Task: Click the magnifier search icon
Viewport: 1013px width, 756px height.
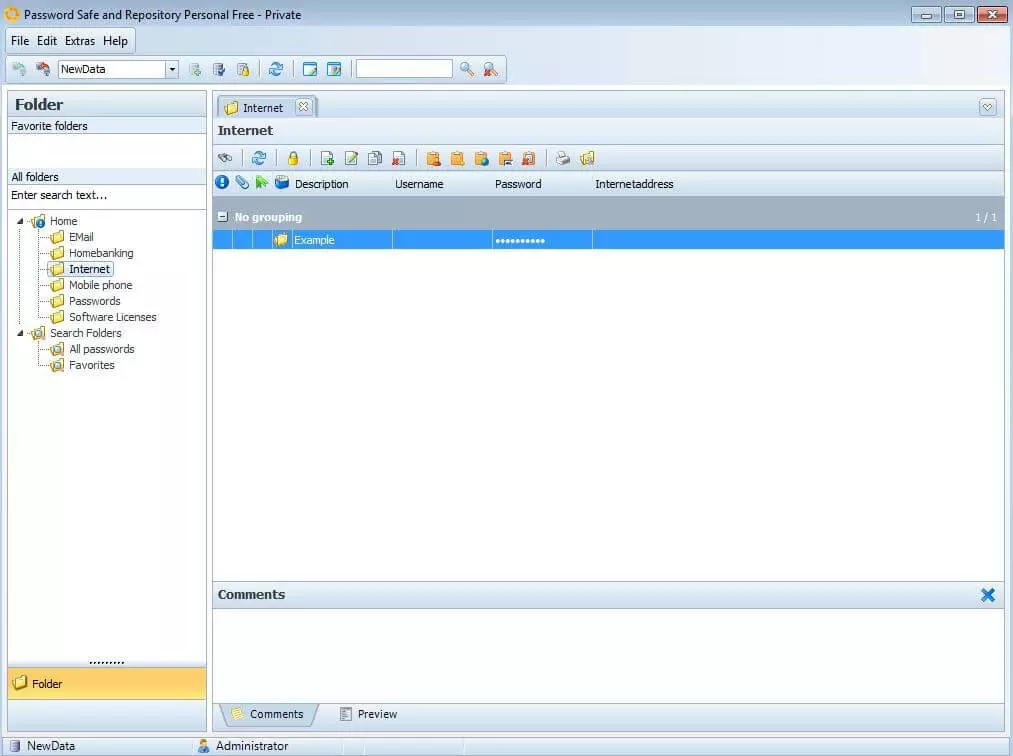Action: point(466,69)
